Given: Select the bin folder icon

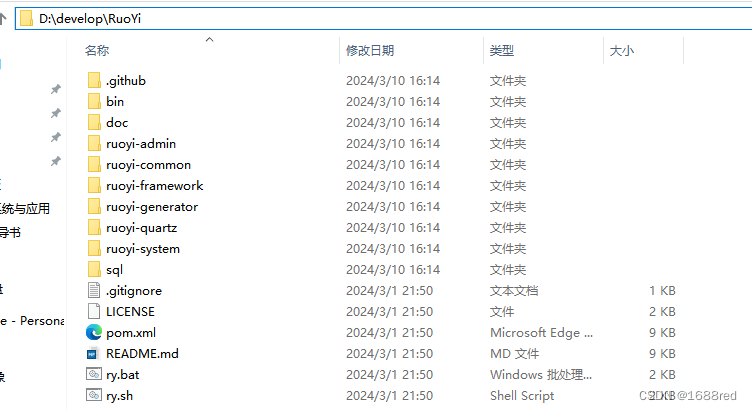Looking at the screenshot, I should click(x=94, y=102).
